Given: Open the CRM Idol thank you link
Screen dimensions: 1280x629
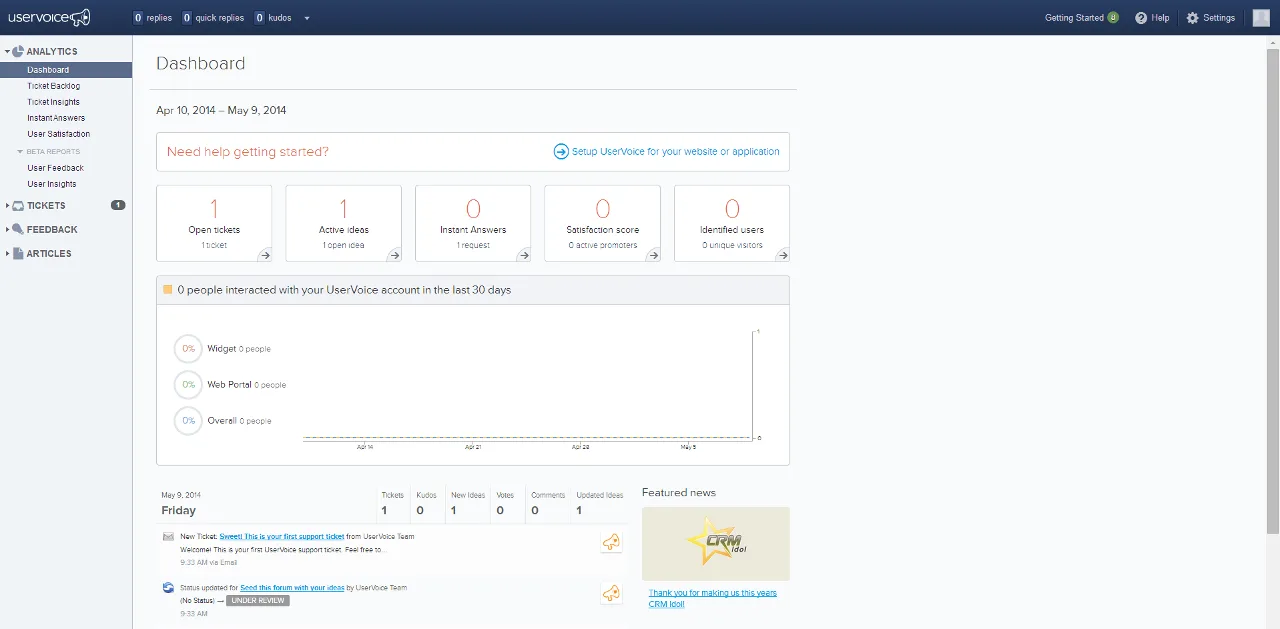Looking at the screenshot, I should click(x=712, y=598).
